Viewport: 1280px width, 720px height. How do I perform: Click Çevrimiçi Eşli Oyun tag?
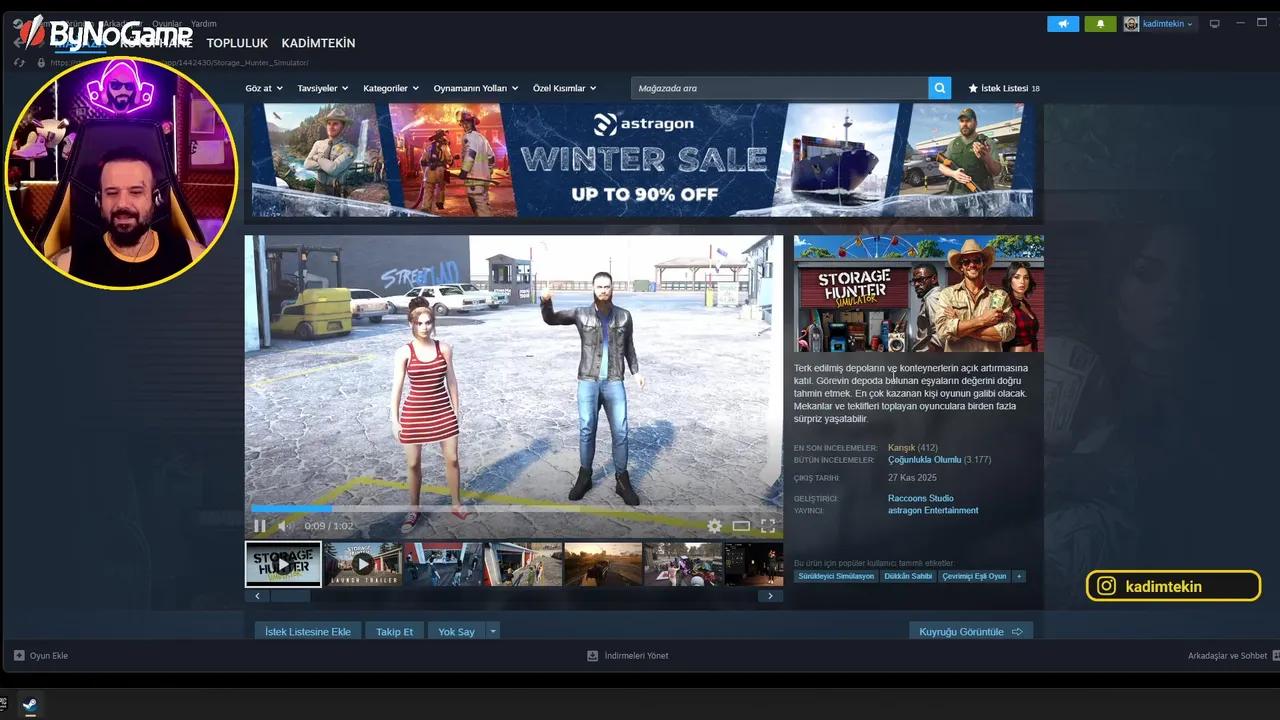pyautogui.click(x=974, y=576)
